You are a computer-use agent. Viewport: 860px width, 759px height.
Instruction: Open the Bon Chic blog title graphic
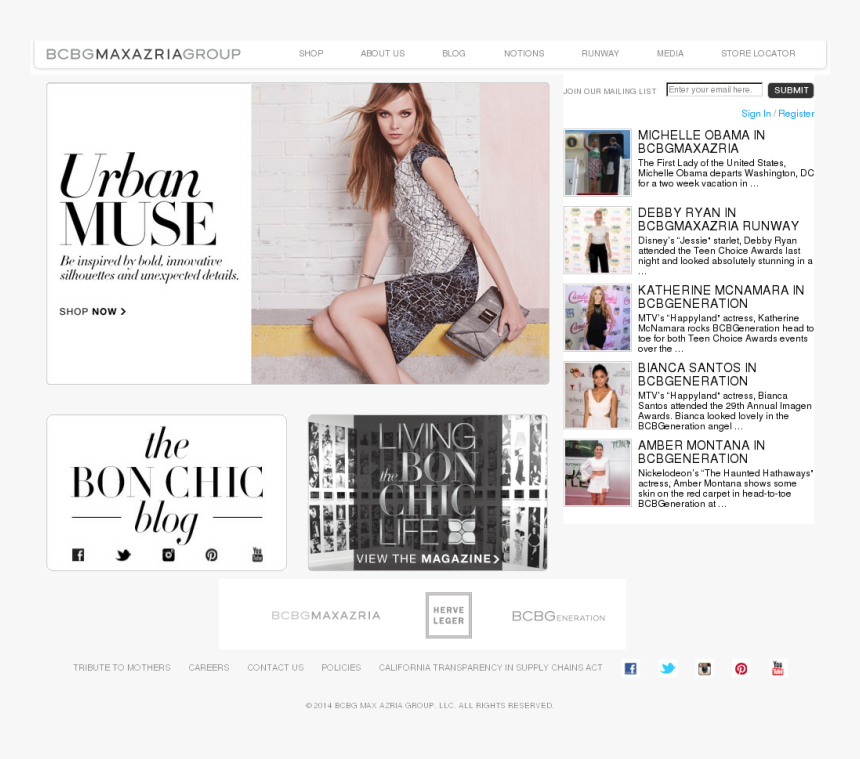pyautogui.click(x=167, y=484)
